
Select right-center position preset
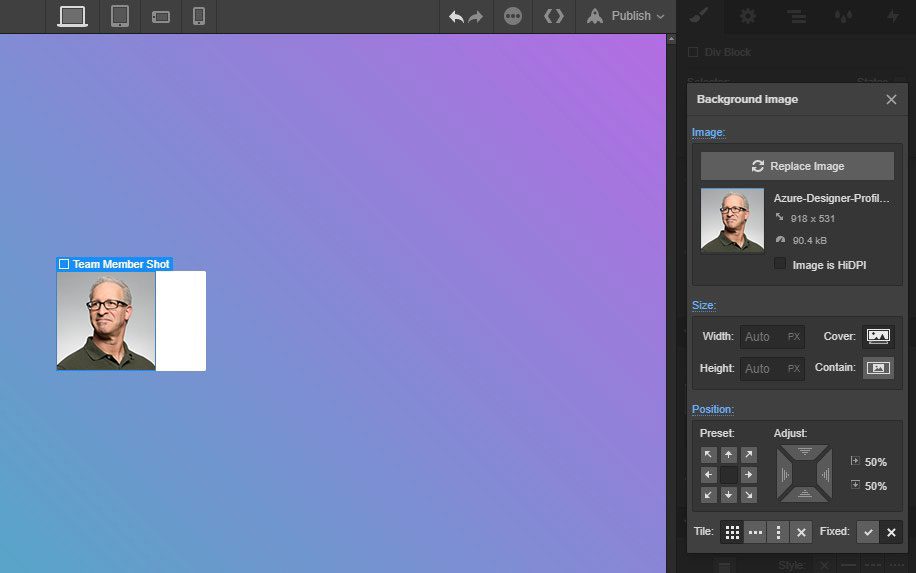click(748, 475)
